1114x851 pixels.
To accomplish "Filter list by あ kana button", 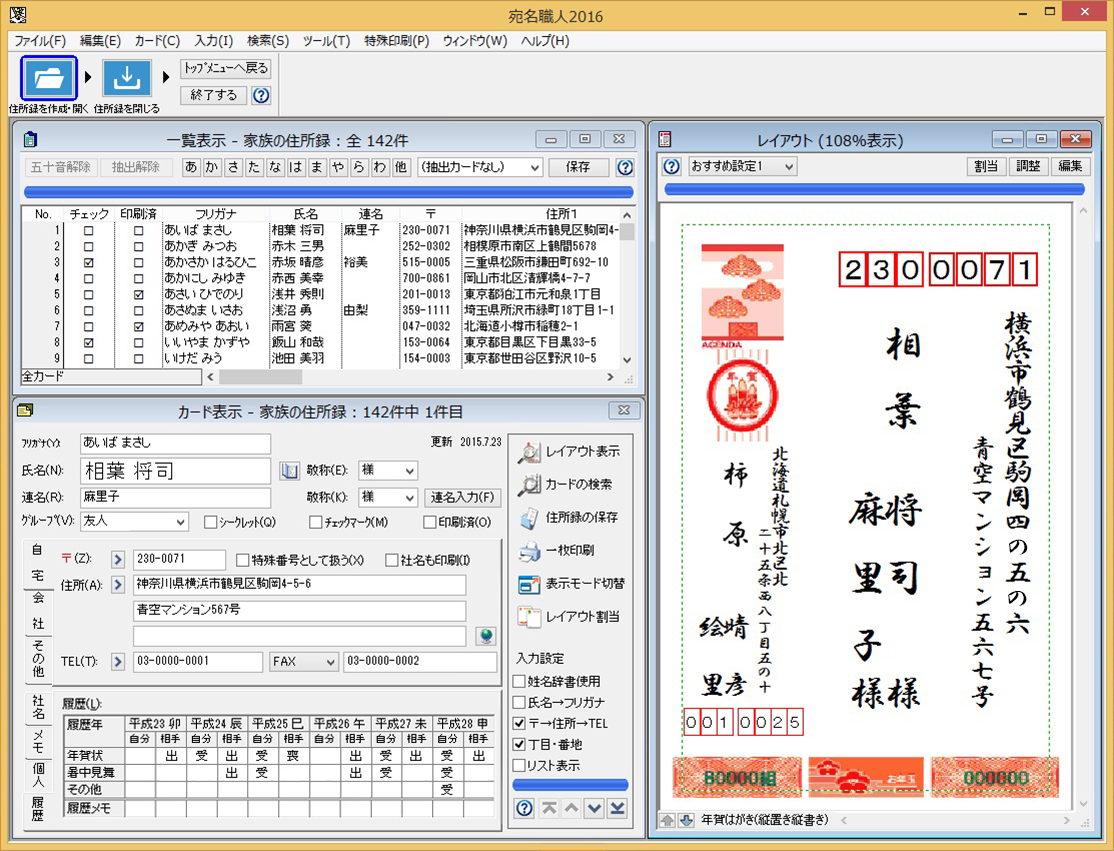I will [x=190, y=168].
